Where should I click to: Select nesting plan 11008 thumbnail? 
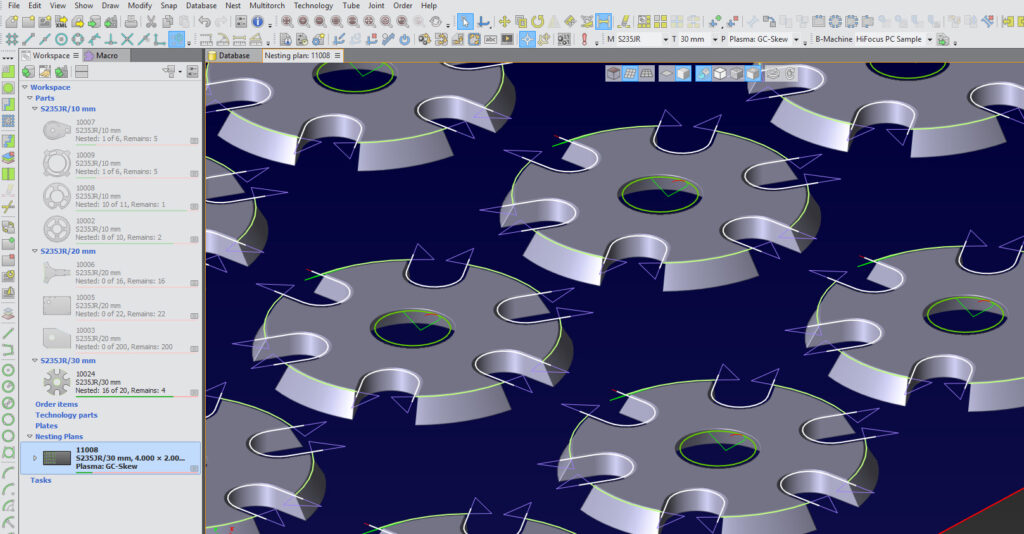(x=57, y=458)
